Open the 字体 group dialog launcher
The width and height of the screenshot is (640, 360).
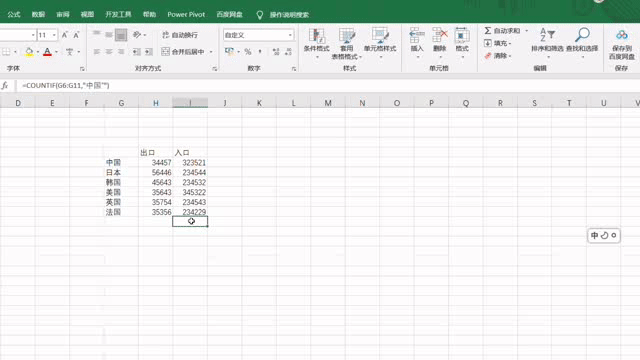point(82,69)
